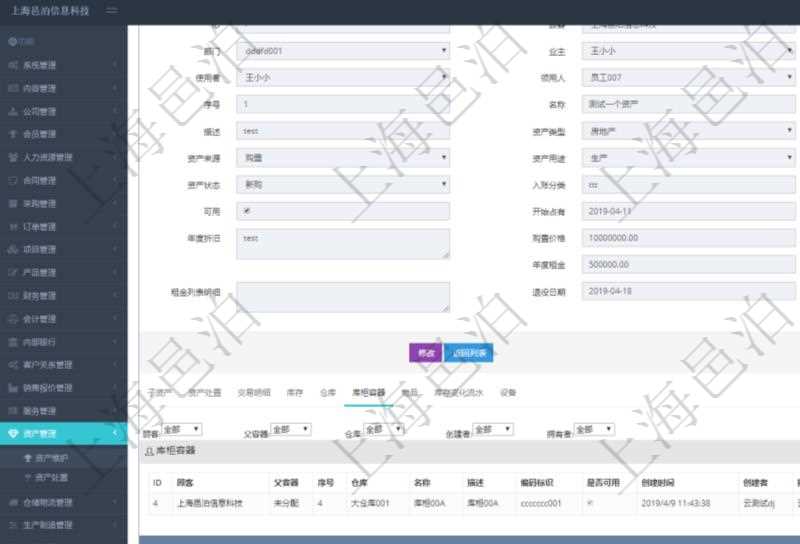This screenshot has height=544, width=800.
Task: Open the 资产状态 dropdown
Action: coord(343,185)
